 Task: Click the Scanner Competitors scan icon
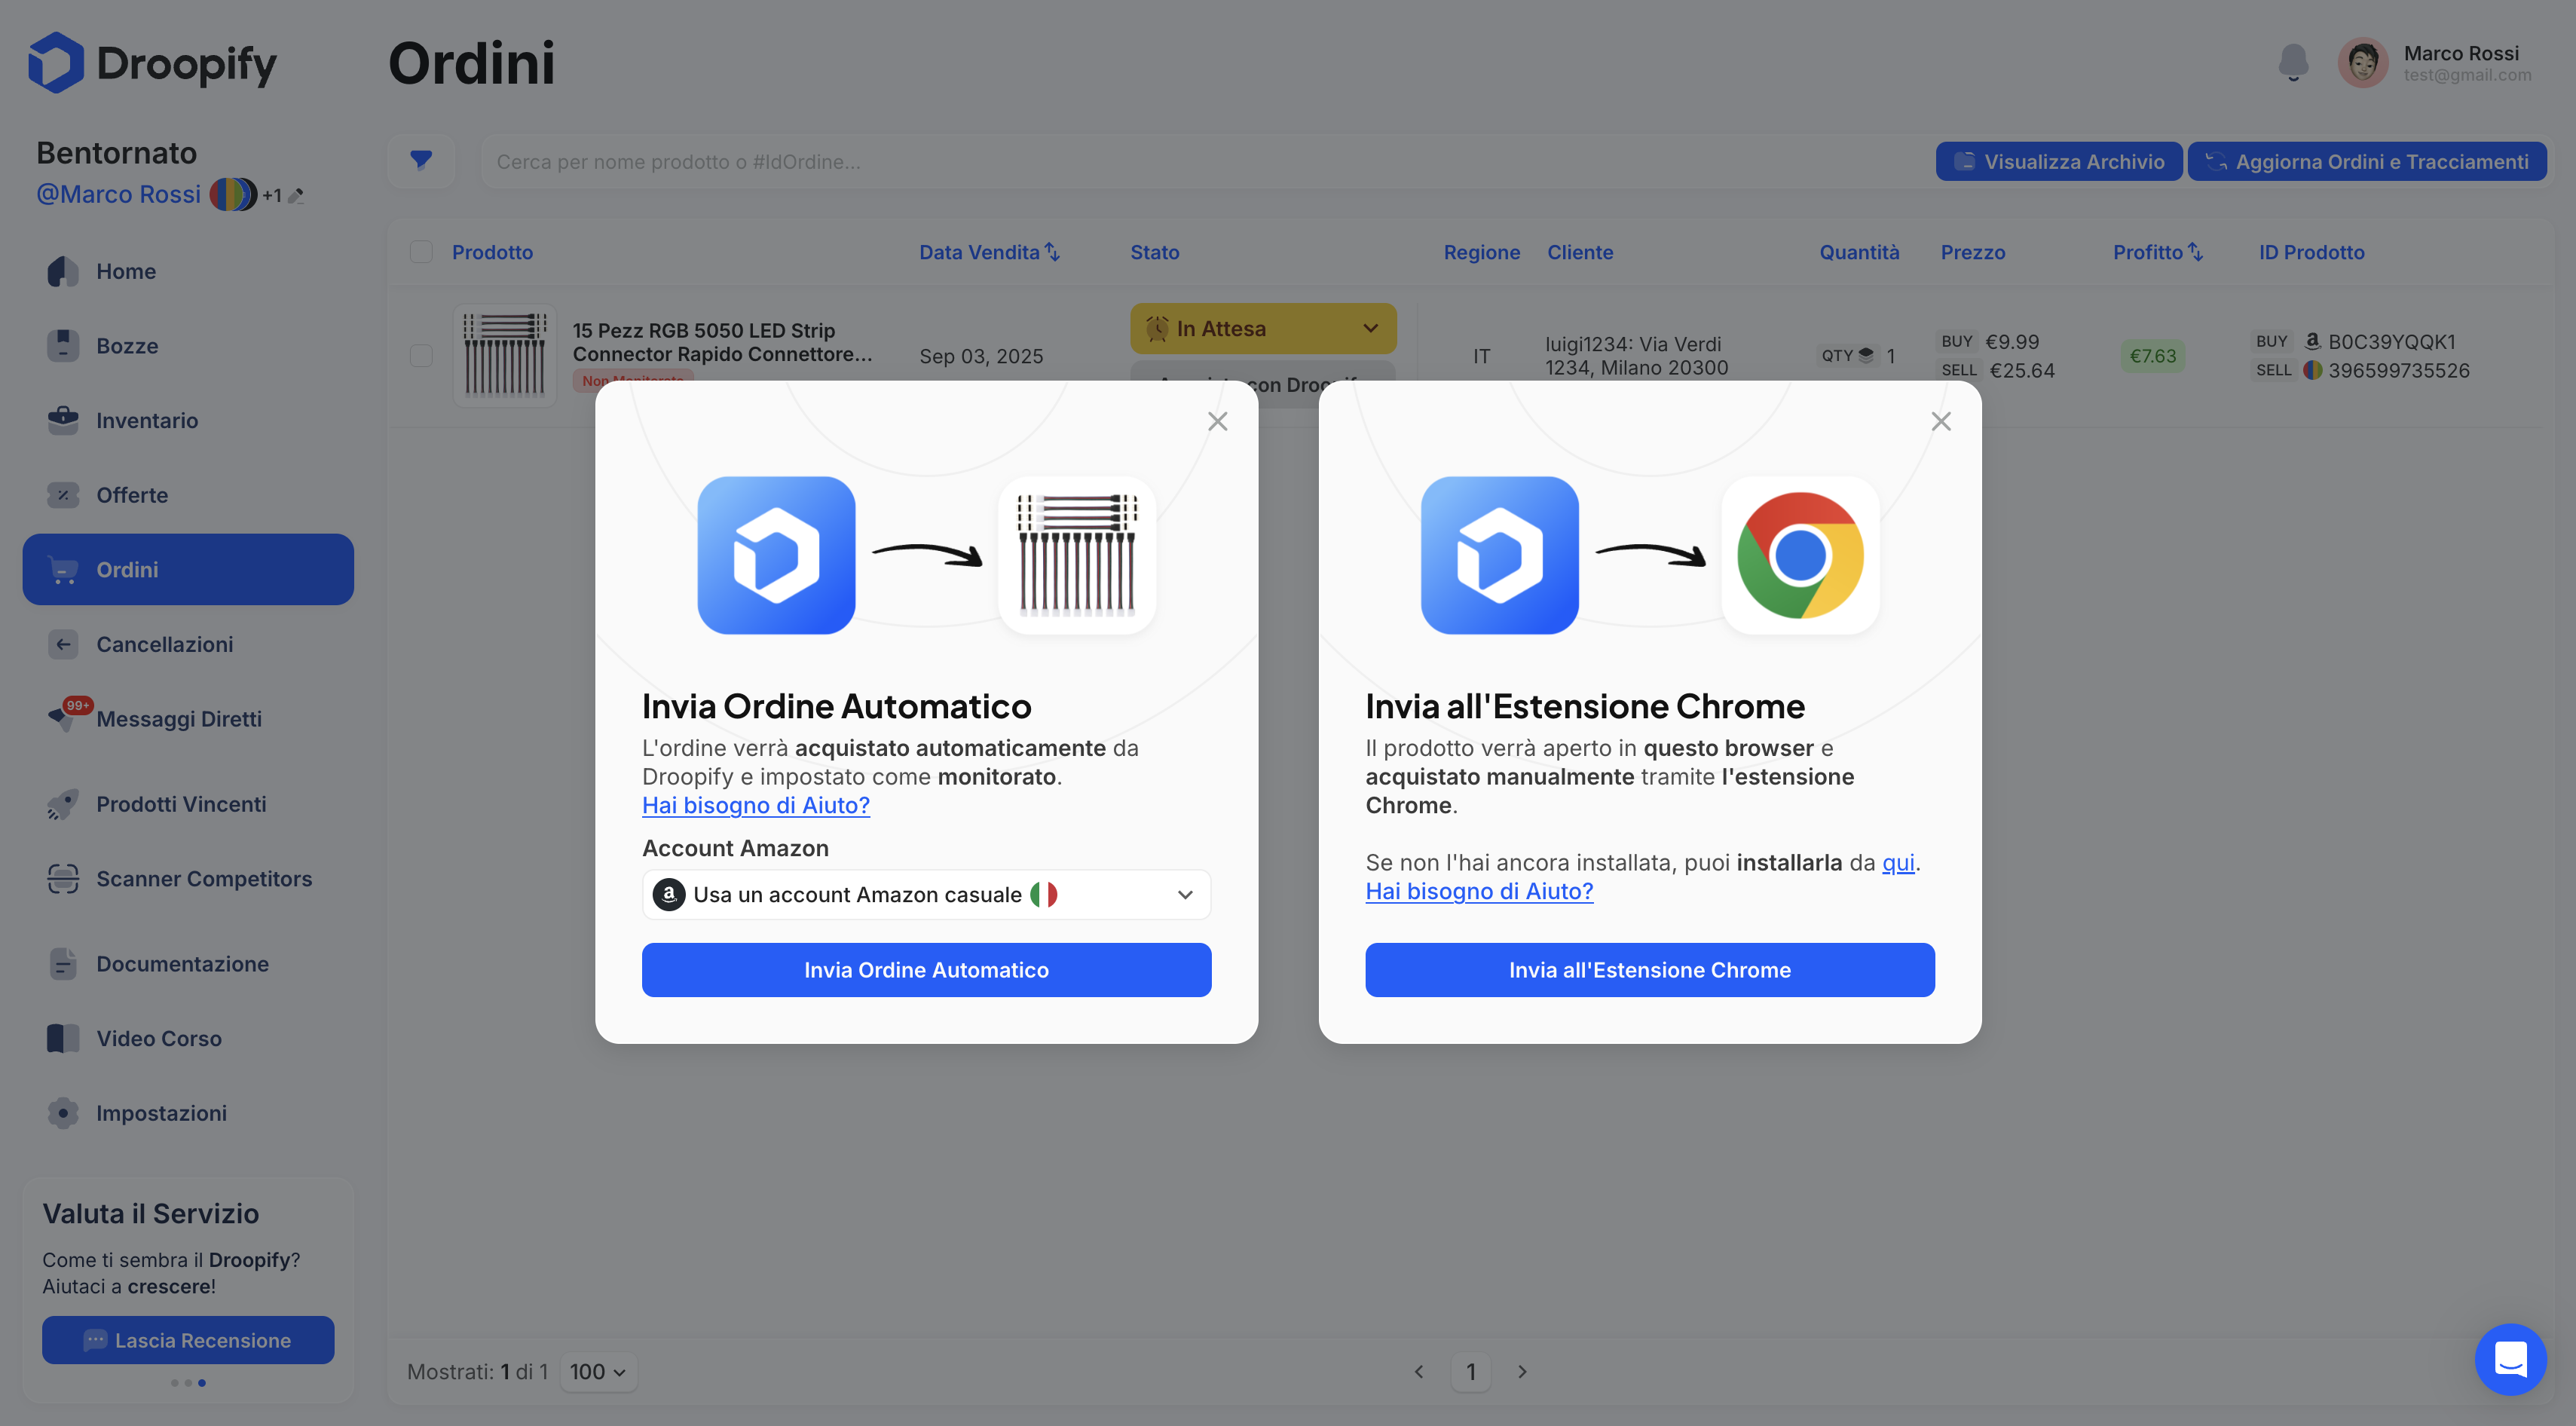point(63,879)
